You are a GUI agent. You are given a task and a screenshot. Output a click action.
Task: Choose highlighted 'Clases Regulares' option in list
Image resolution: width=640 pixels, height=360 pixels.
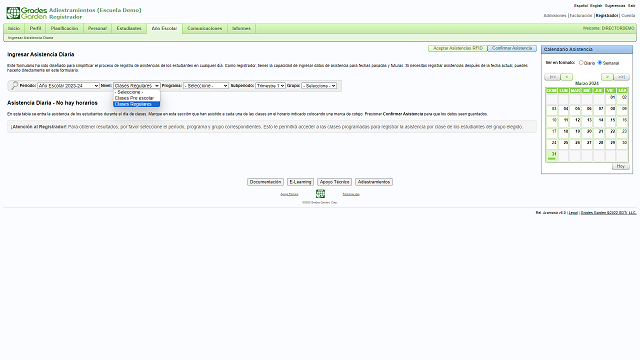(x=136, y=104)
